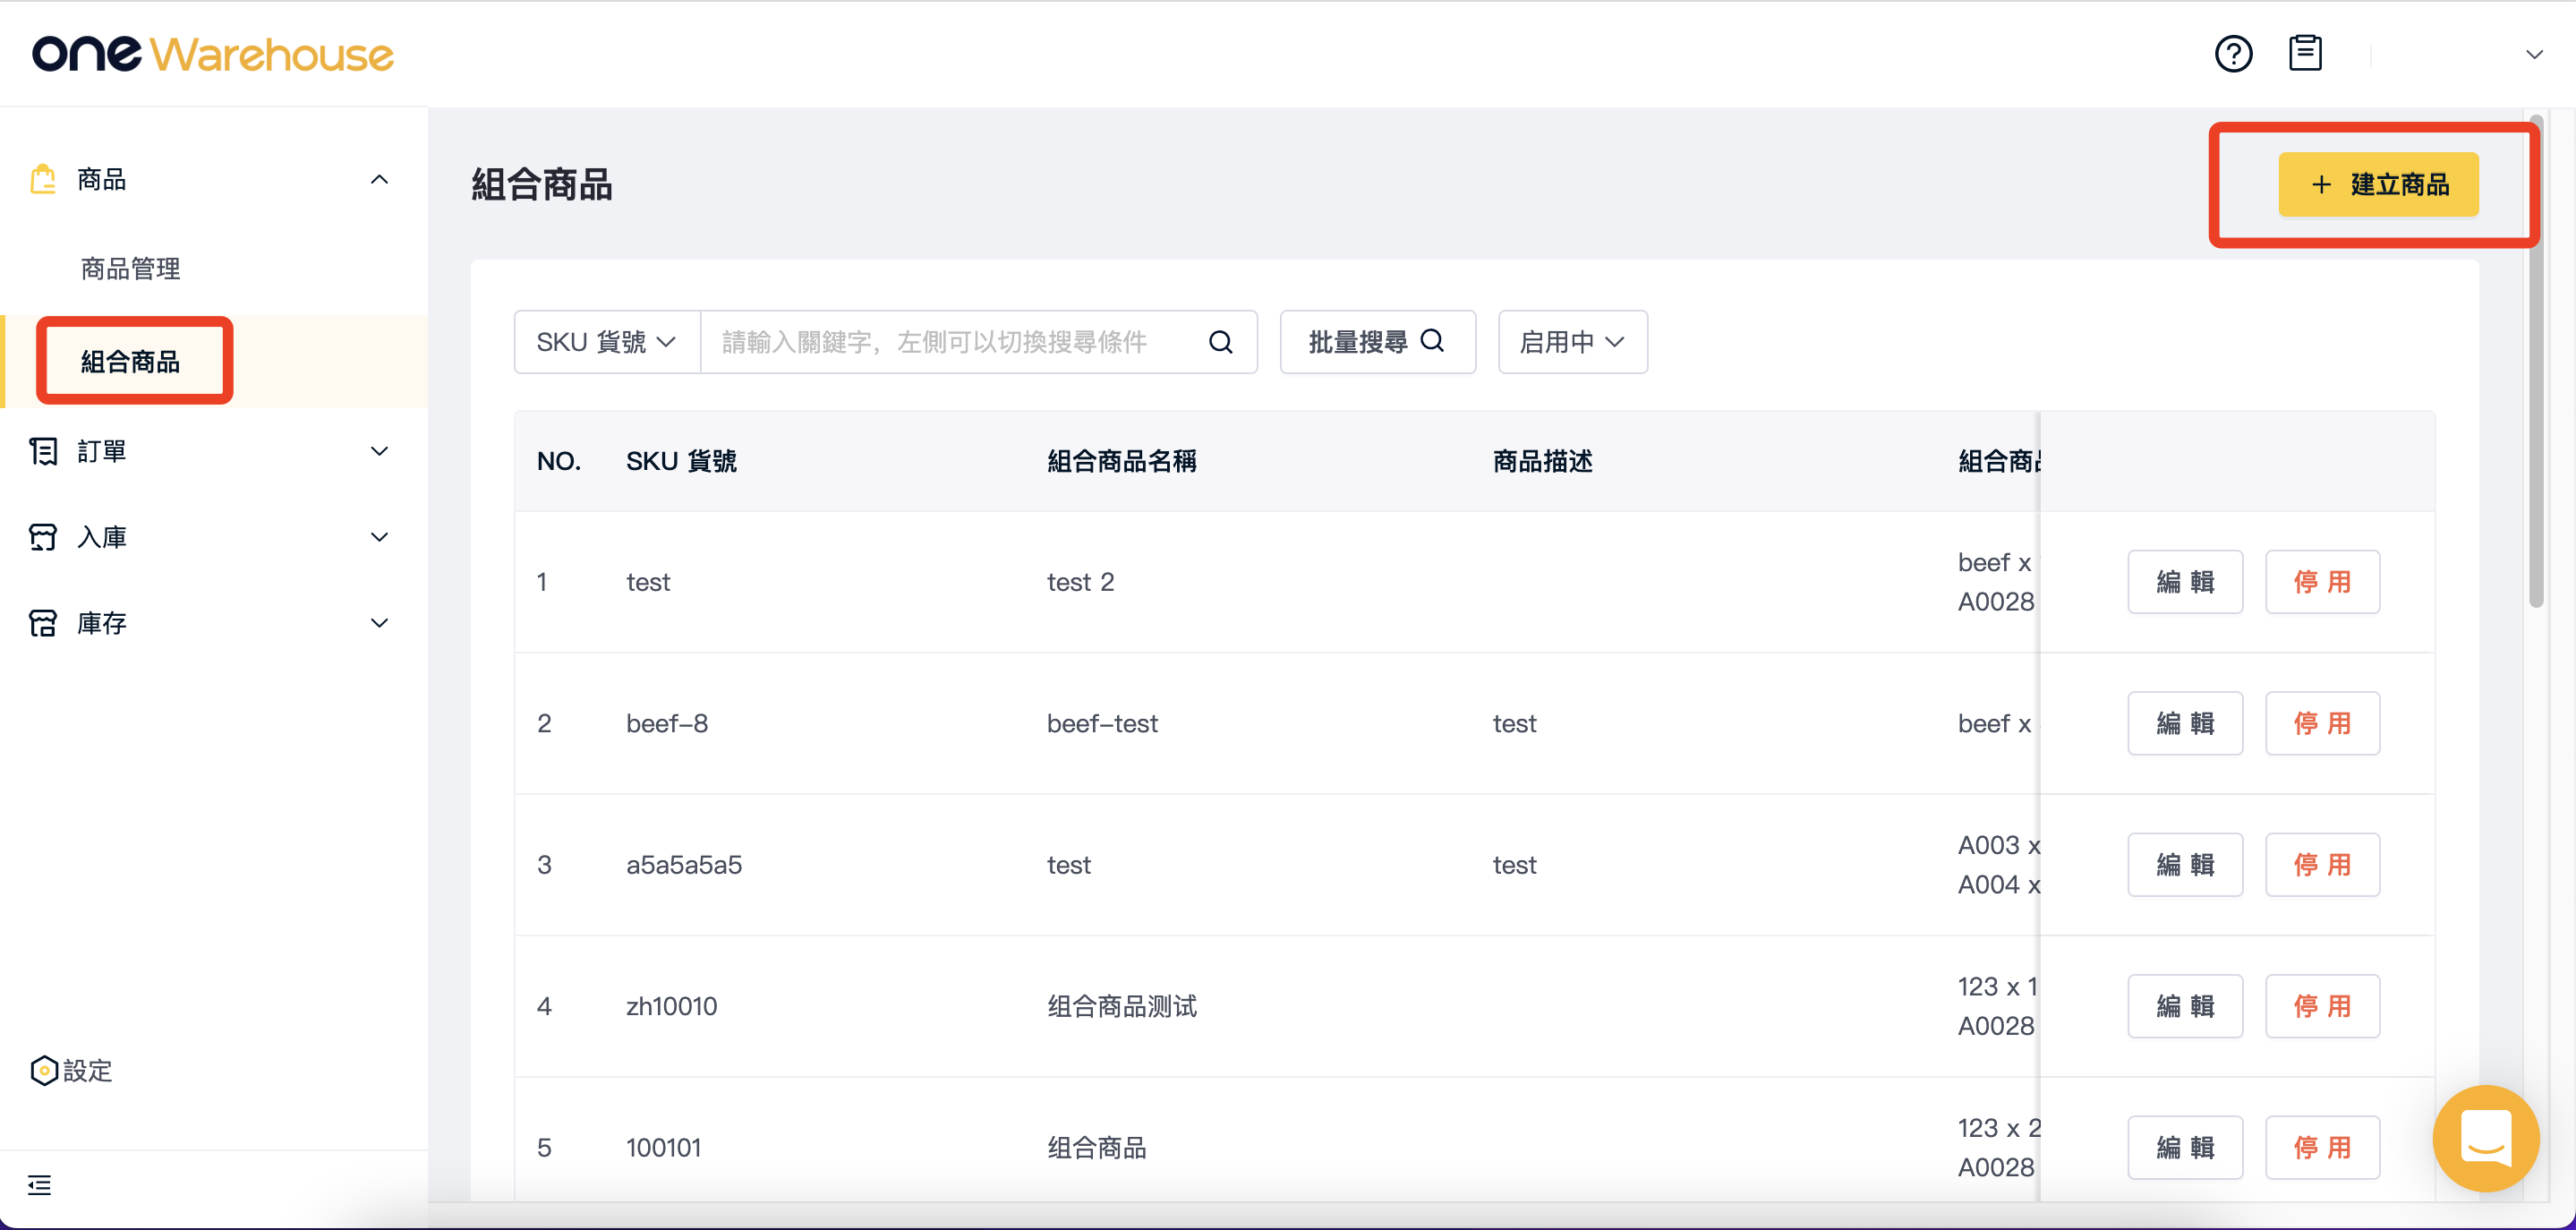The image size is (2576, 1230).
Task: Click the SKU 貨號 column header
Action: (x=681, y=461)
